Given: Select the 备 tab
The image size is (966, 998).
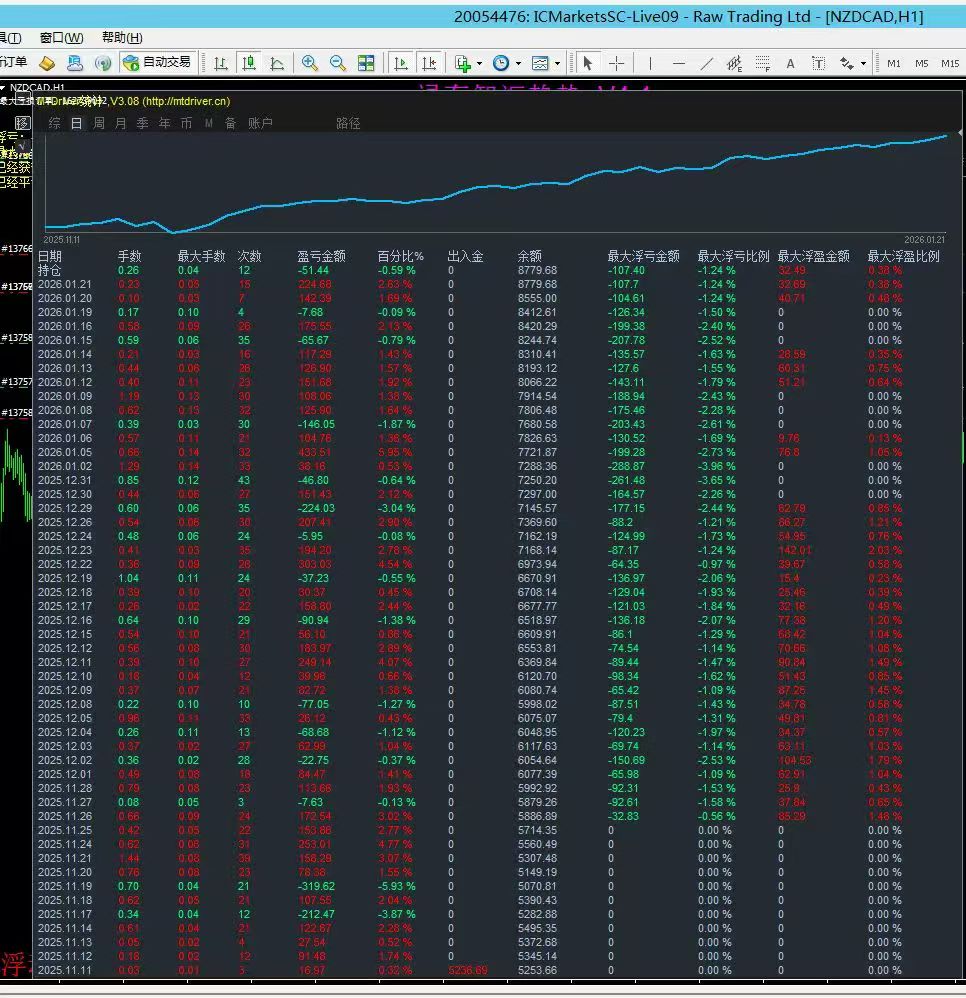Looking at the screenshot, I should coord(230,123).
